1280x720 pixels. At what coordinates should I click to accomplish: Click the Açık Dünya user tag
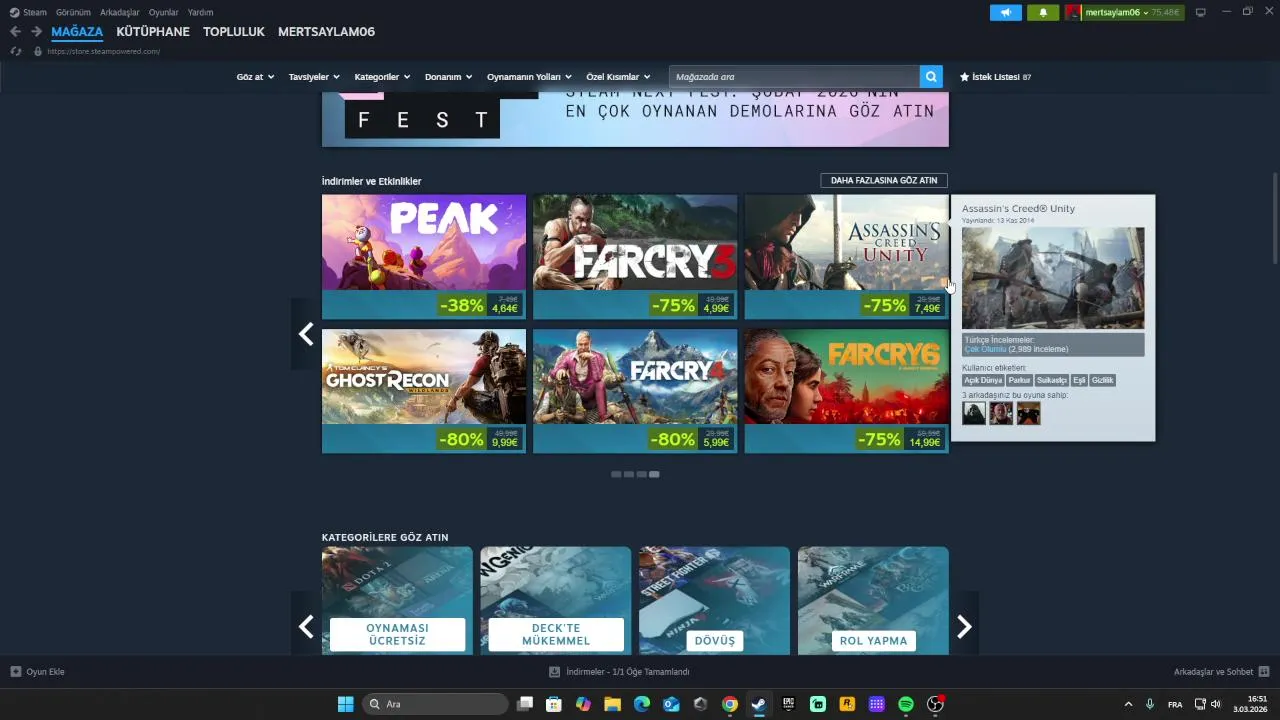pos(983,380)
